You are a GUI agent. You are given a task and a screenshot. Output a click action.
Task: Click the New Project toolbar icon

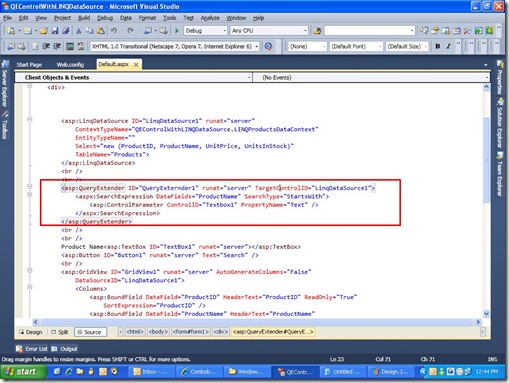pos(11,31)
